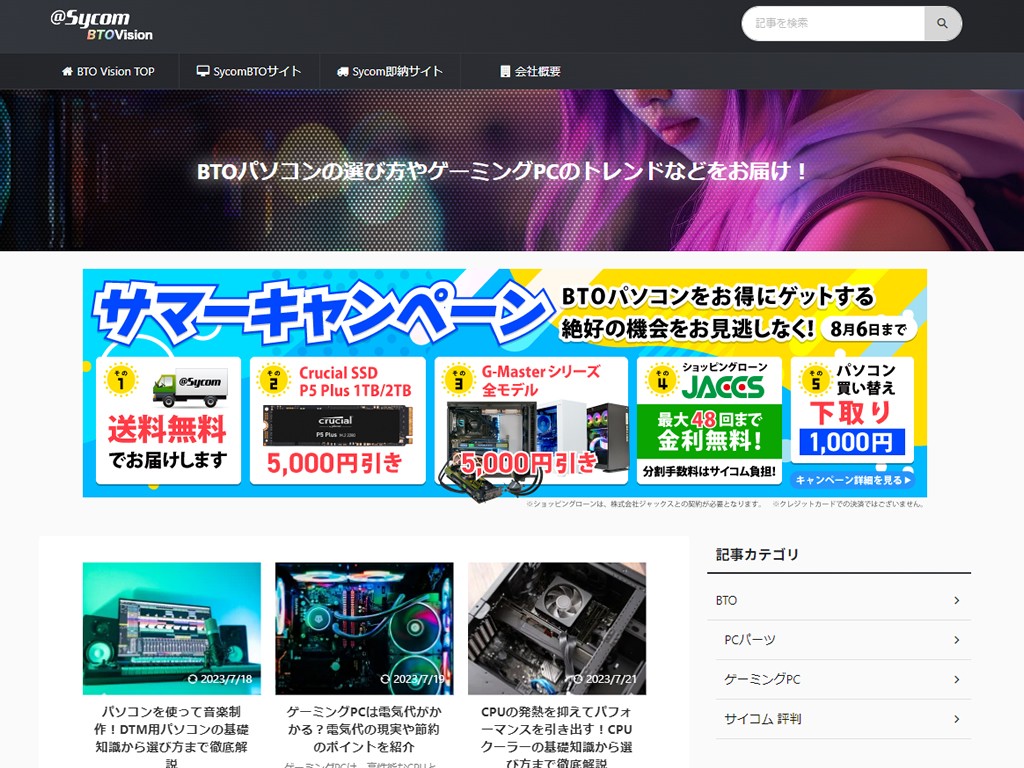Viewport: 1024px width, 768px height.
Task: Click the chevron on the PCパーツ row
Action: point(957,640)
